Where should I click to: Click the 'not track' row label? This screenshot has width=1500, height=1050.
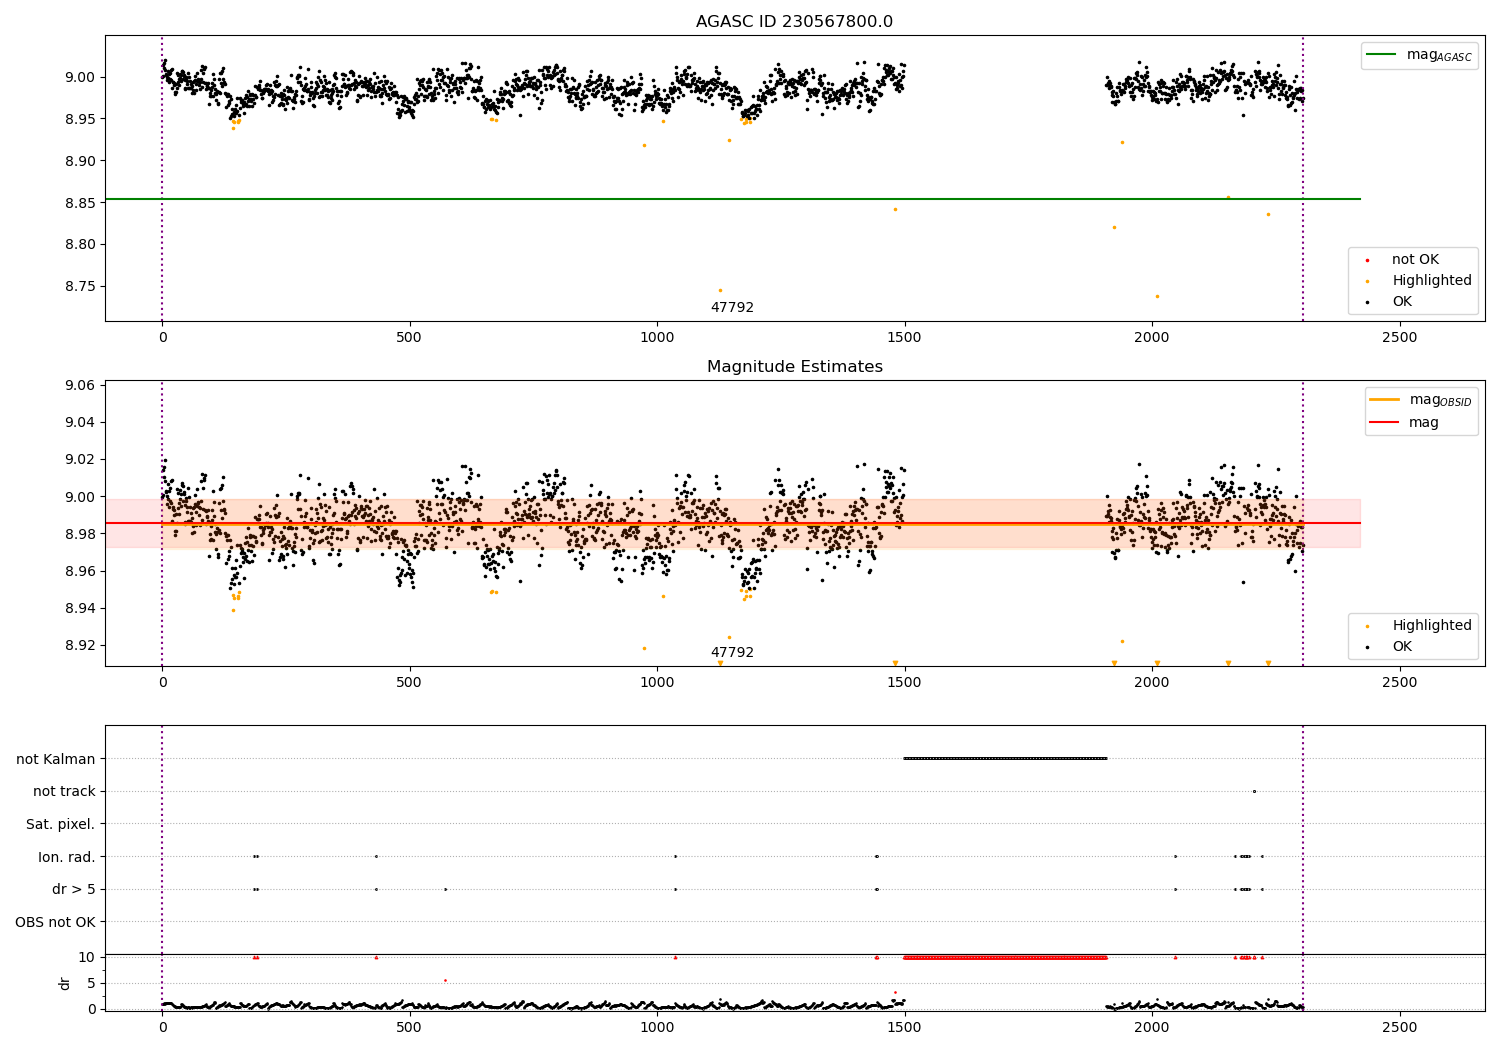(x=64, y=791)
